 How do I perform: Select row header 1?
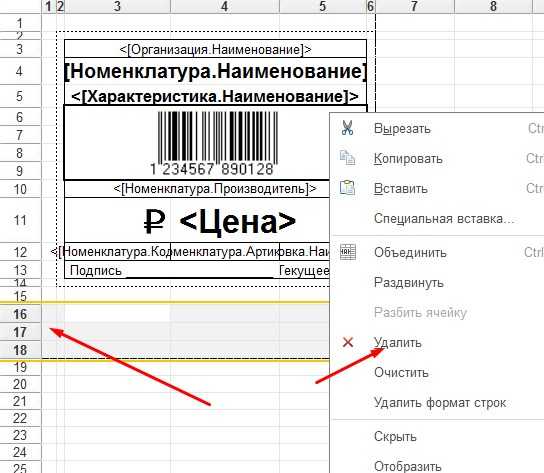(x=20, y=23)
